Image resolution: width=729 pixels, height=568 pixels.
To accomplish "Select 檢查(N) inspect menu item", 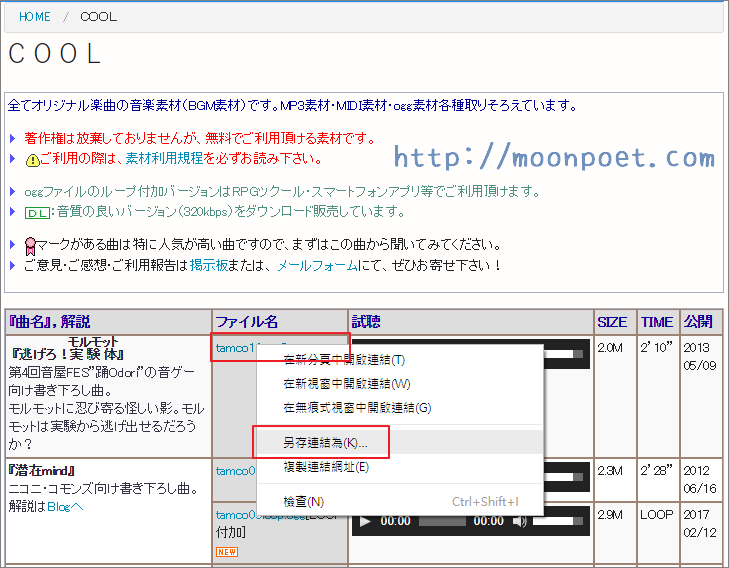I will (304, 501).
